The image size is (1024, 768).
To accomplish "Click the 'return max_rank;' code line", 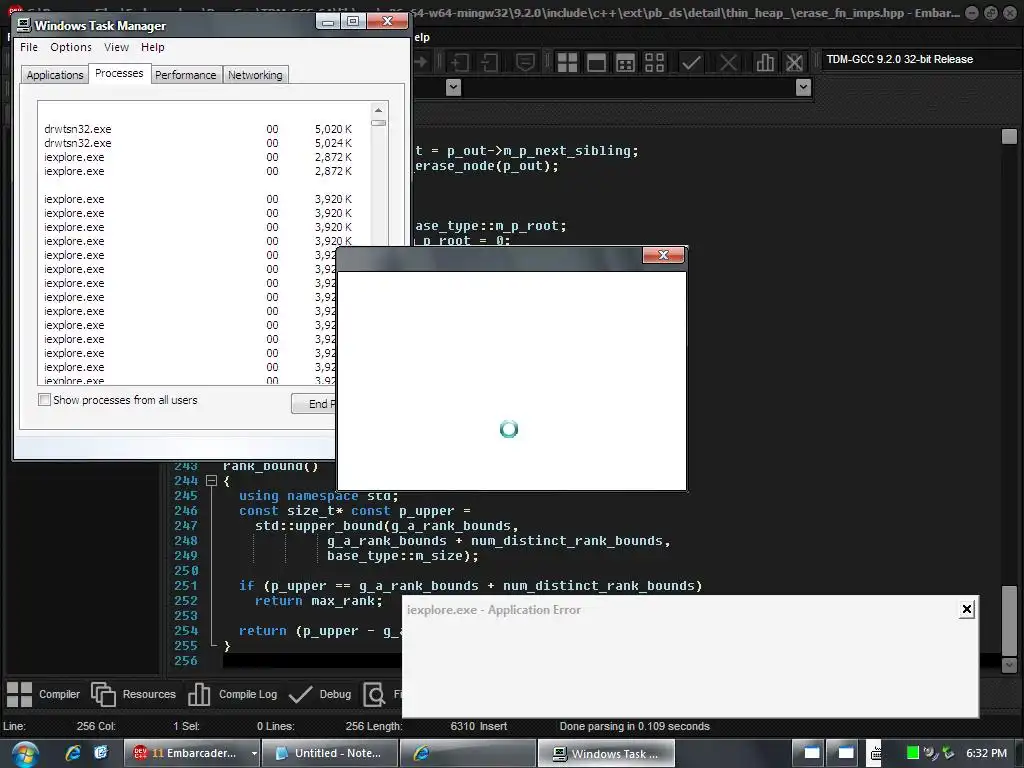I will tap(319, 601).
